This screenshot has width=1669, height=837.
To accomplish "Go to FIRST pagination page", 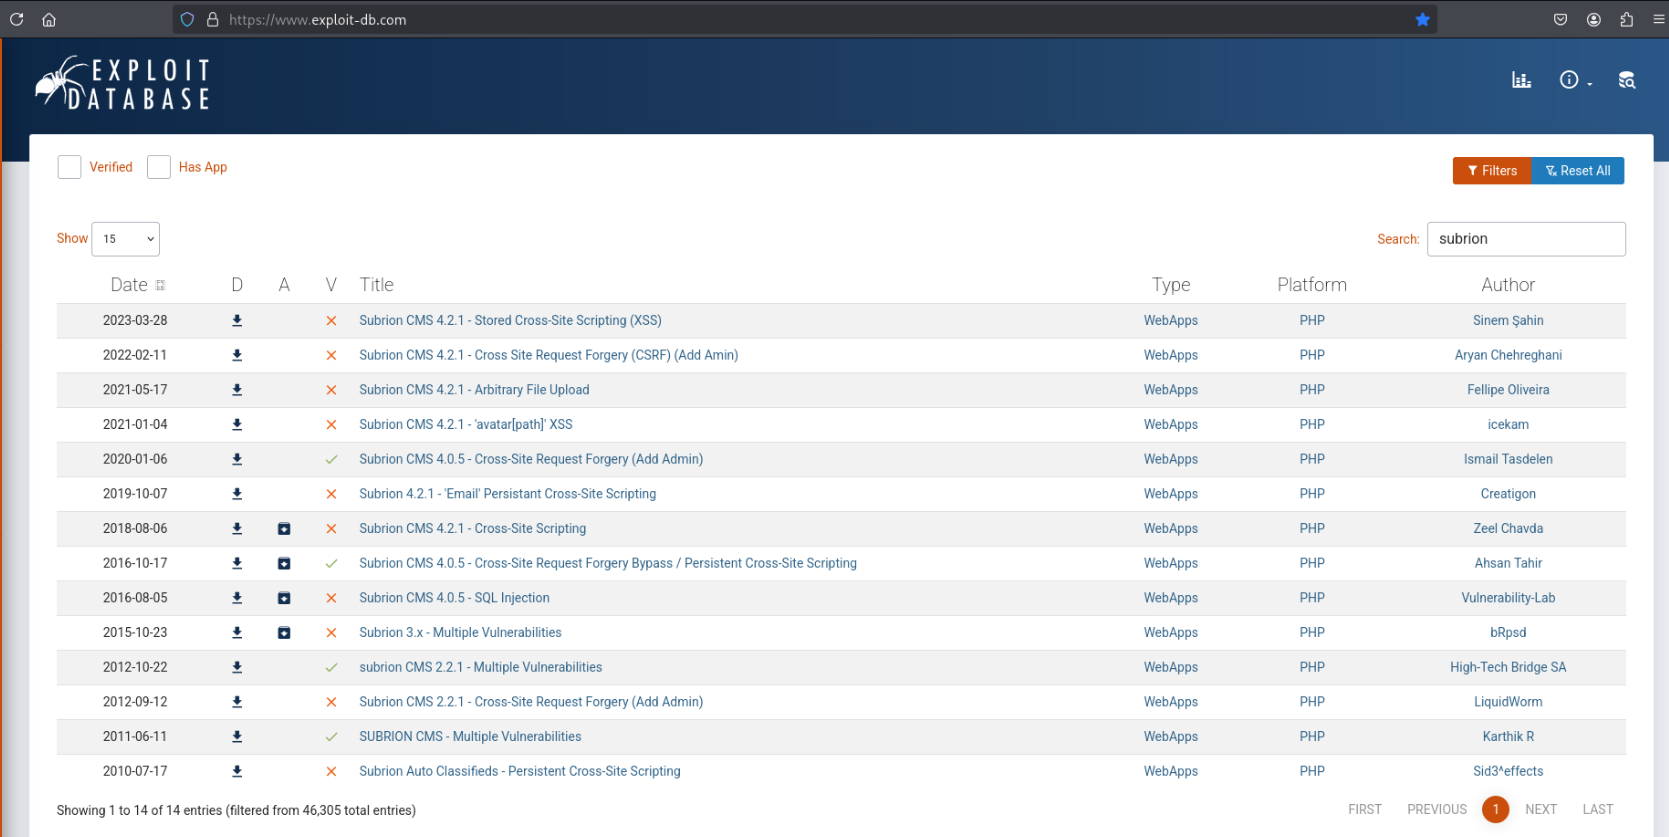I will pos(1364,810).
